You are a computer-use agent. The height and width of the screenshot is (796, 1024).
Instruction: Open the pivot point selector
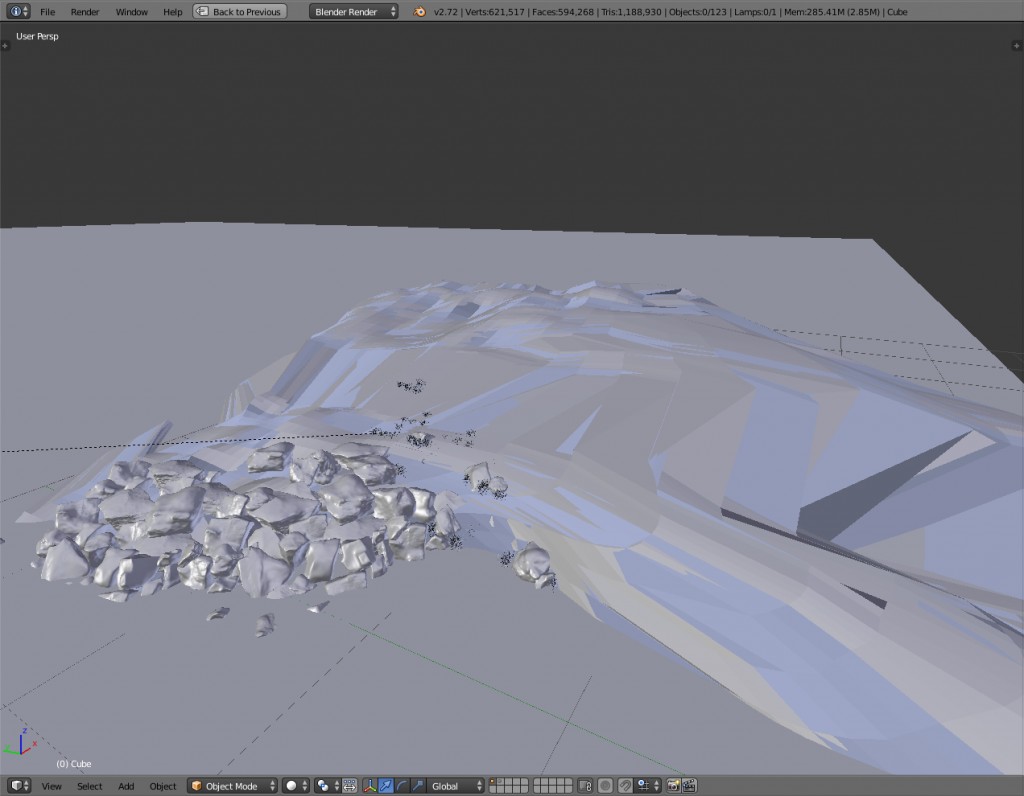(x=329, y=786)
